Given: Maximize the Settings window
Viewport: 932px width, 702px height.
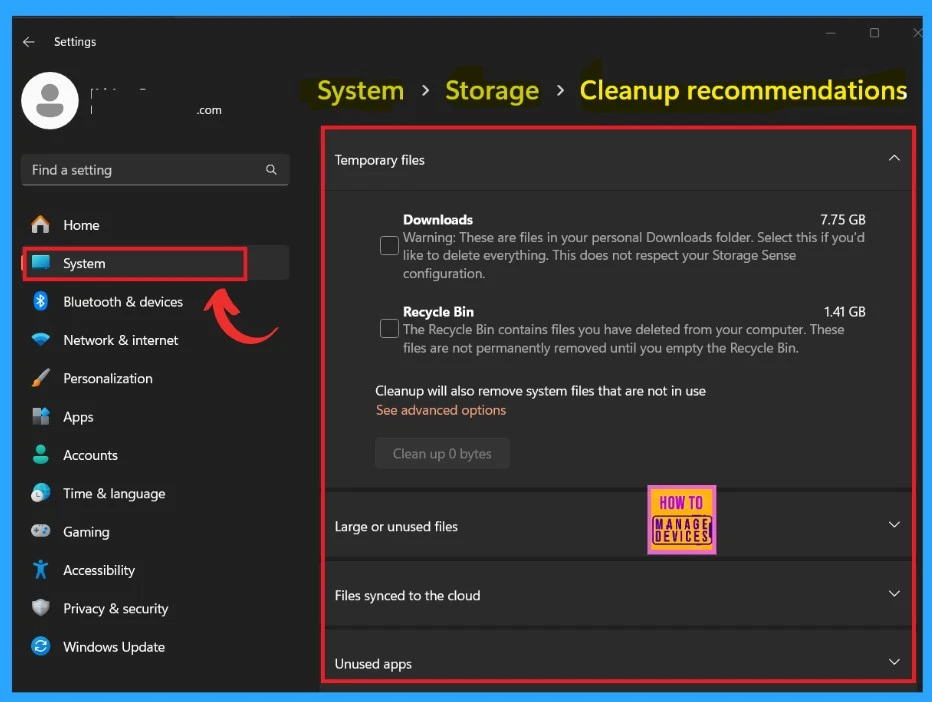Looking at the screenshot, I should pyautogui.click(x=874, y=33).
